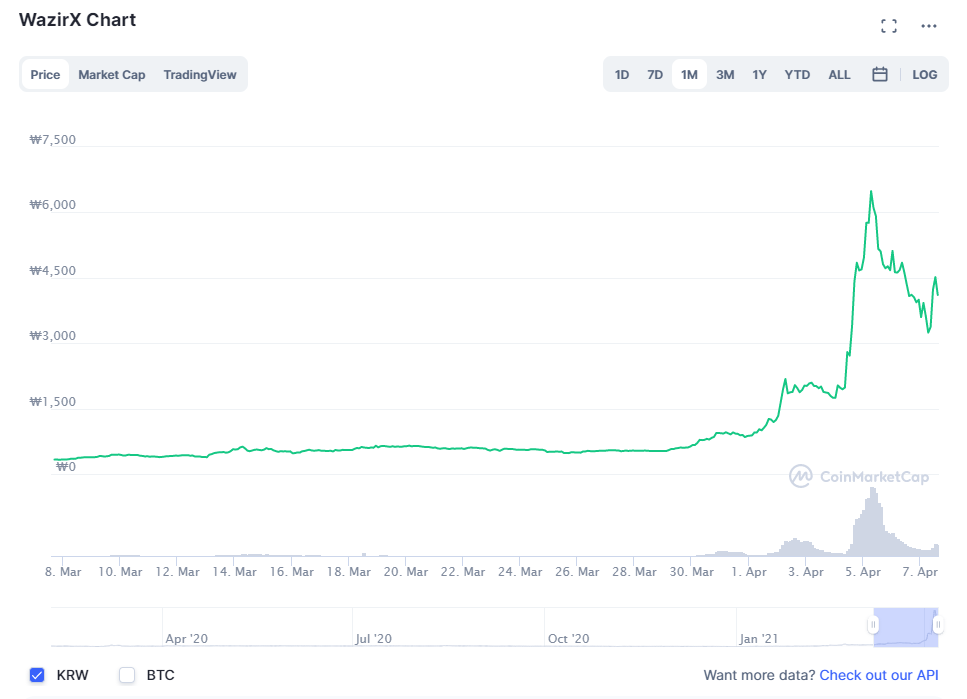The image size is (967, 699).
Task: Grab the left range navigator handle
Action: click(x=873, y=624)
